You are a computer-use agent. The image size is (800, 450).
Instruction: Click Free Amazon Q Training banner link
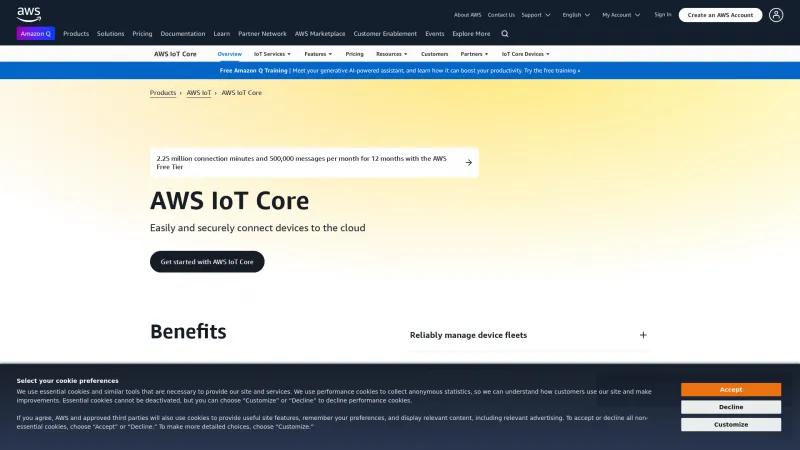click(400, 71)
